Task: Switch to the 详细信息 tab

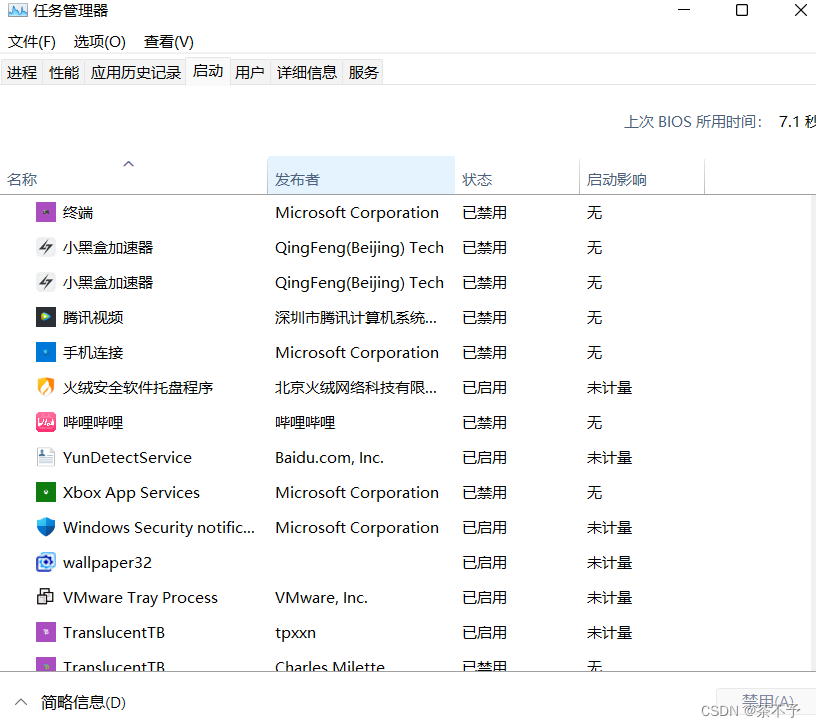Action: pyautogui.click(x=307, y=72)
